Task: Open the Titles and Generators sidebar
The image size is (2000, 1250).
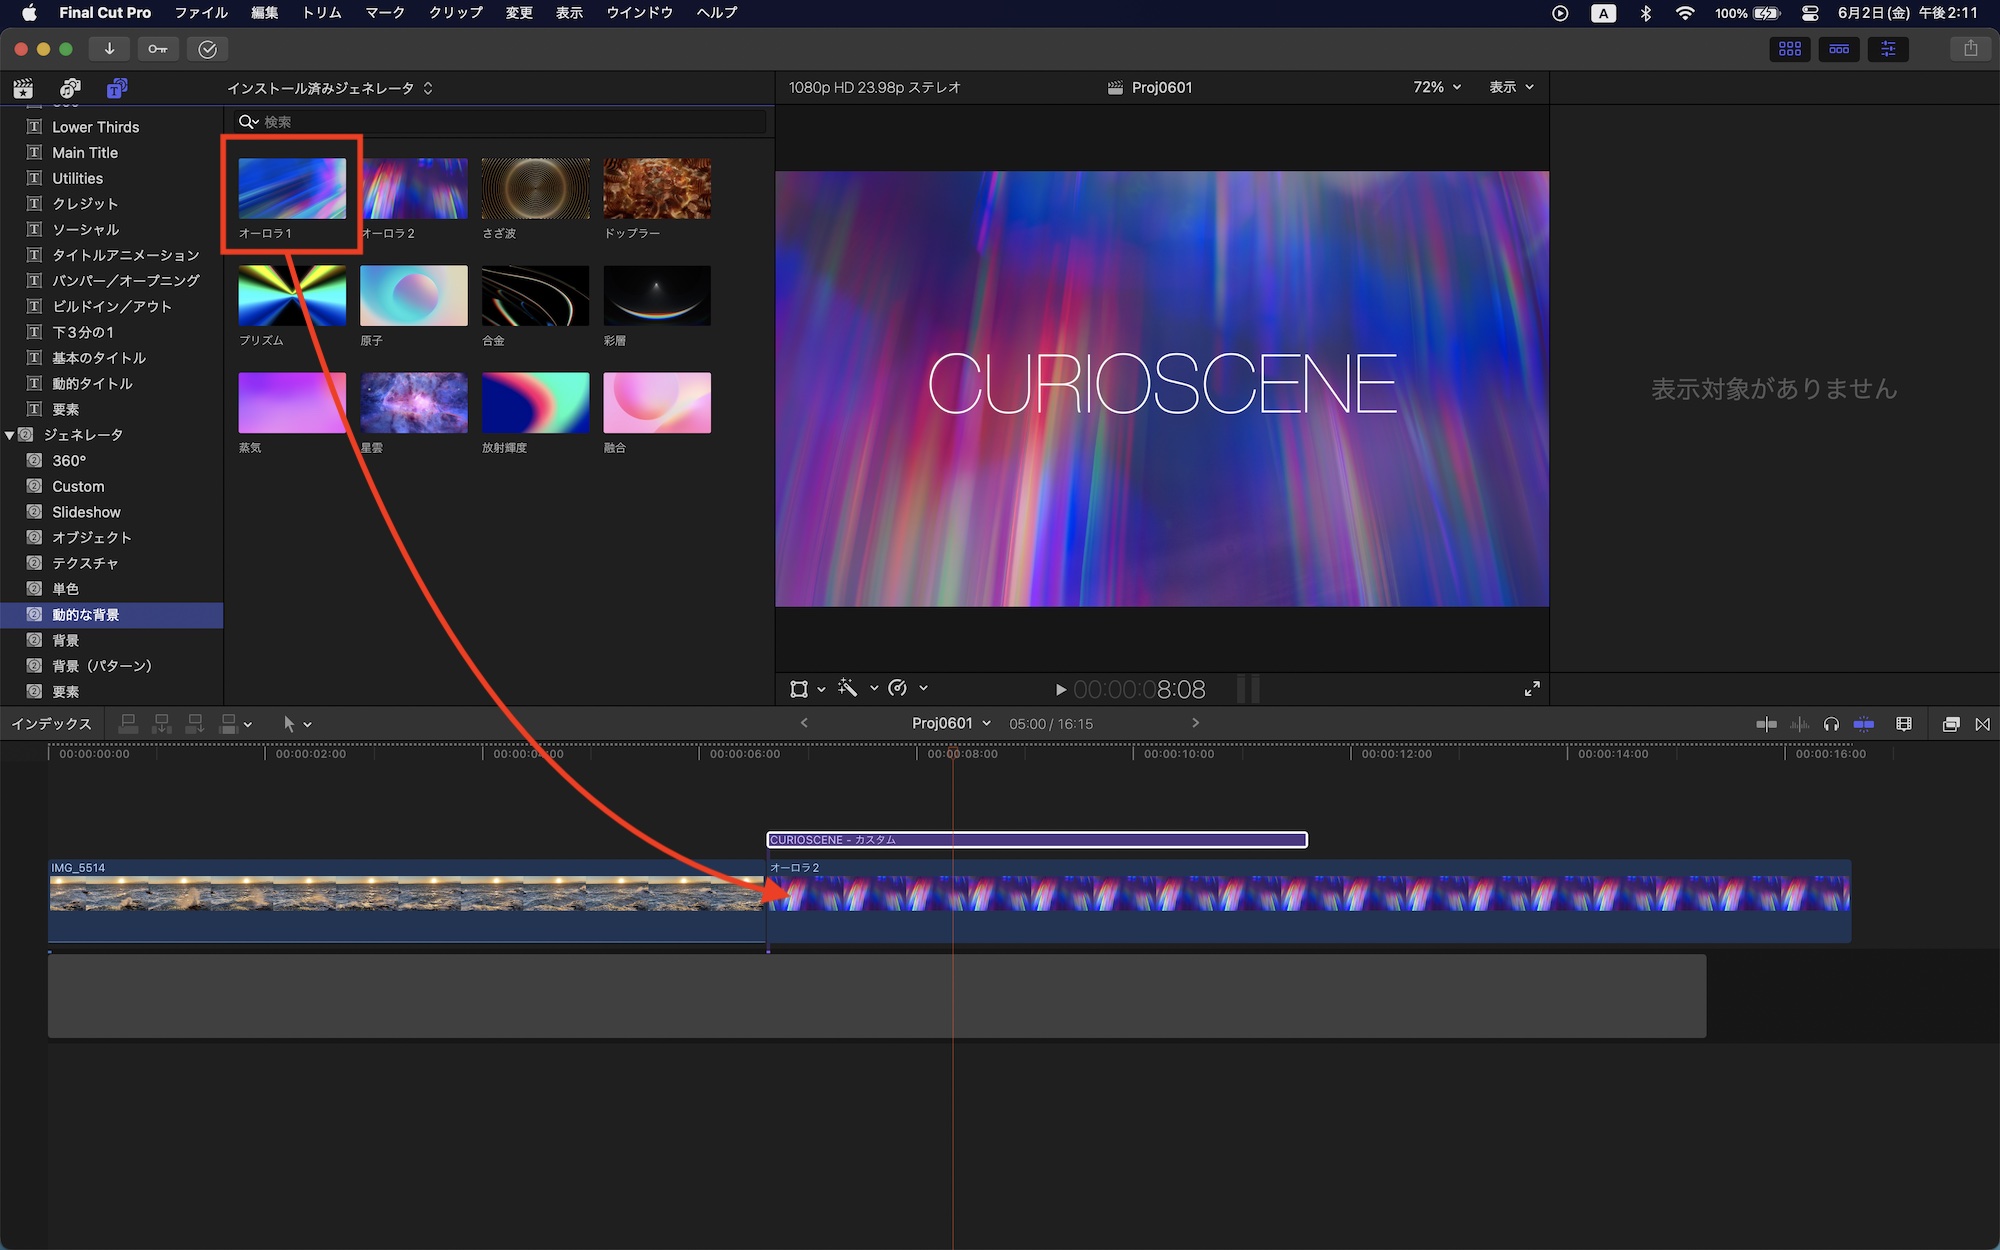Action: coord(117,88)
